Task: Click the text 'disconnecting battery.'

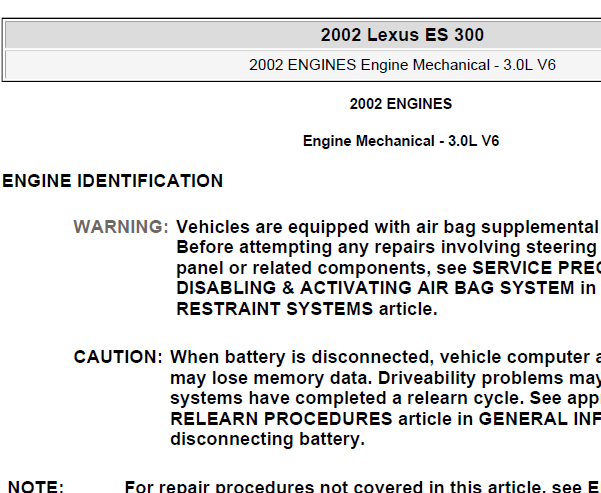Action: (268, 439)
